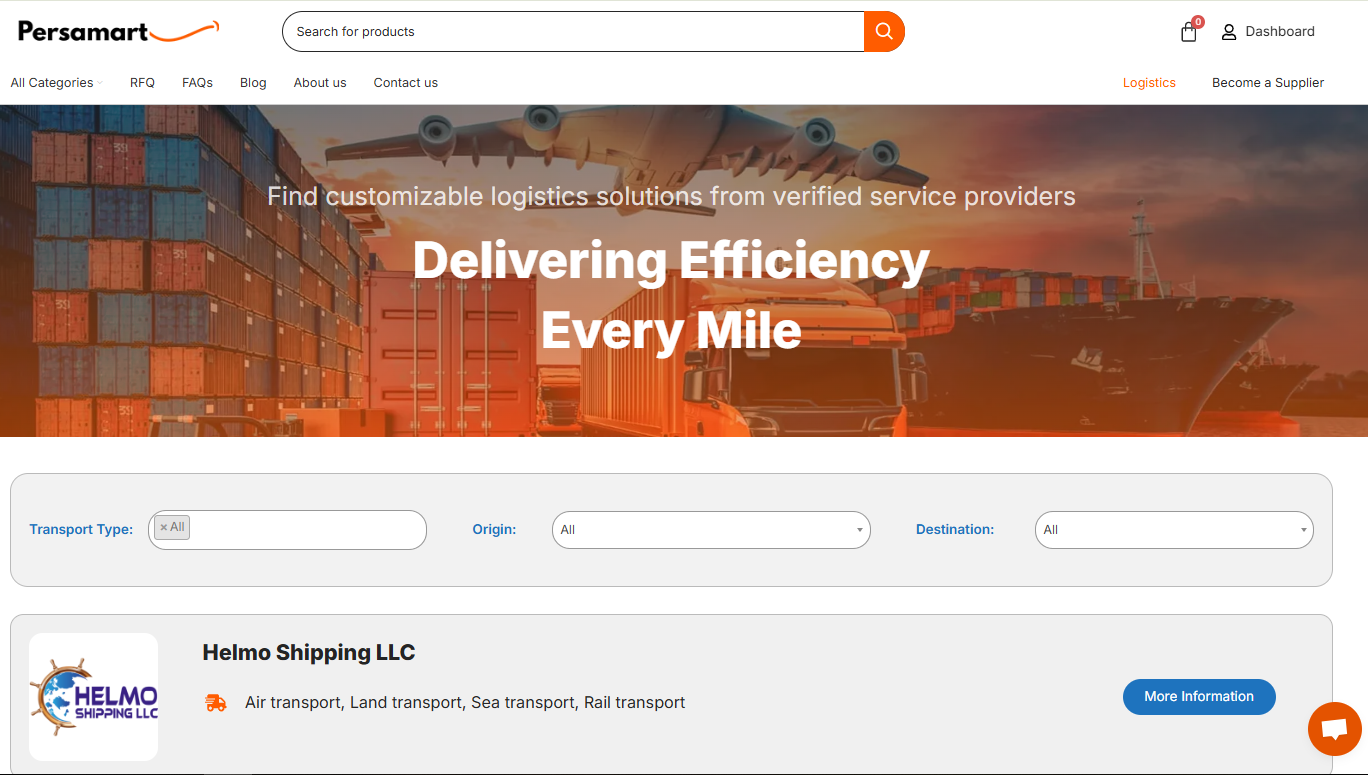Image resolution: width=1368 pixels, height=775 pixels.
Task: Navigate to the Blog page
Action: point(253,83)
